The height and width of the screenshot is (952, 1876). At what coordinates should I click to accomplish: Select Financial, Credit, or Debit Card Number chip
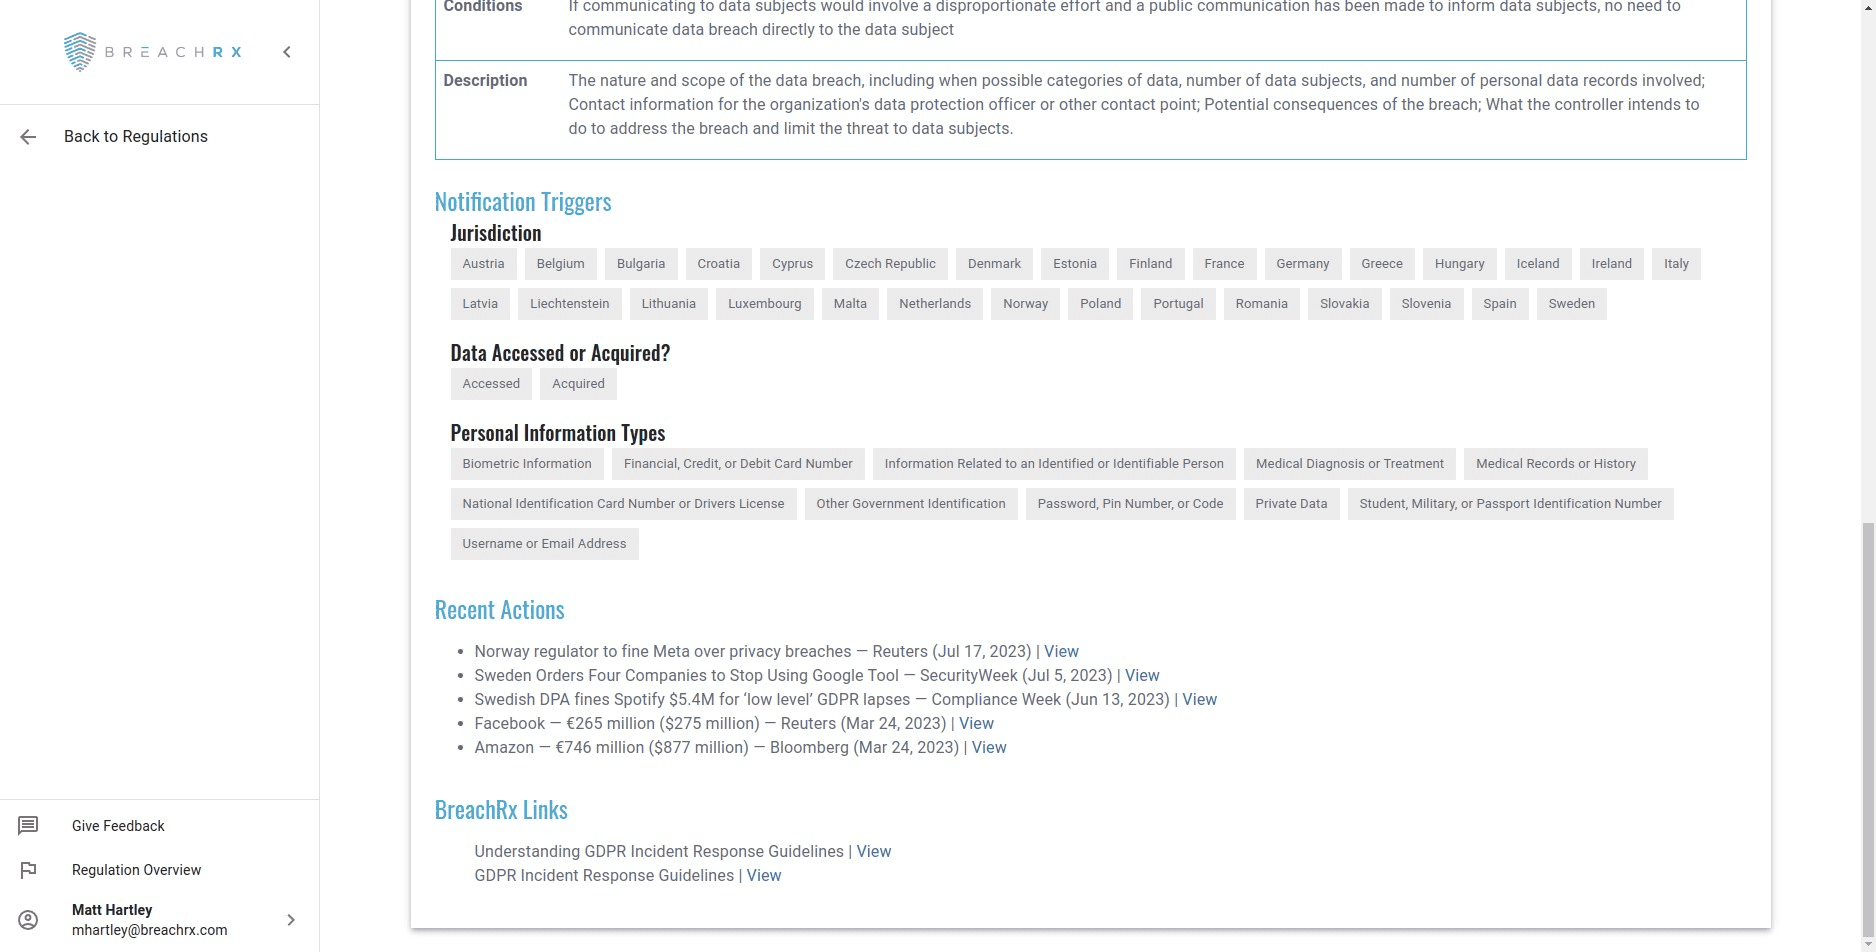[738, 464]
